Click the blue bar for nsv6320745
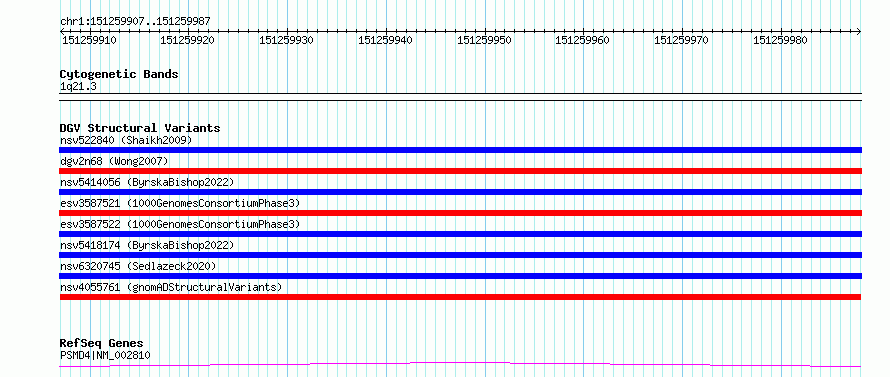This screenshot has height=377, width=890. pyautogui.click(x=460, y=276)
